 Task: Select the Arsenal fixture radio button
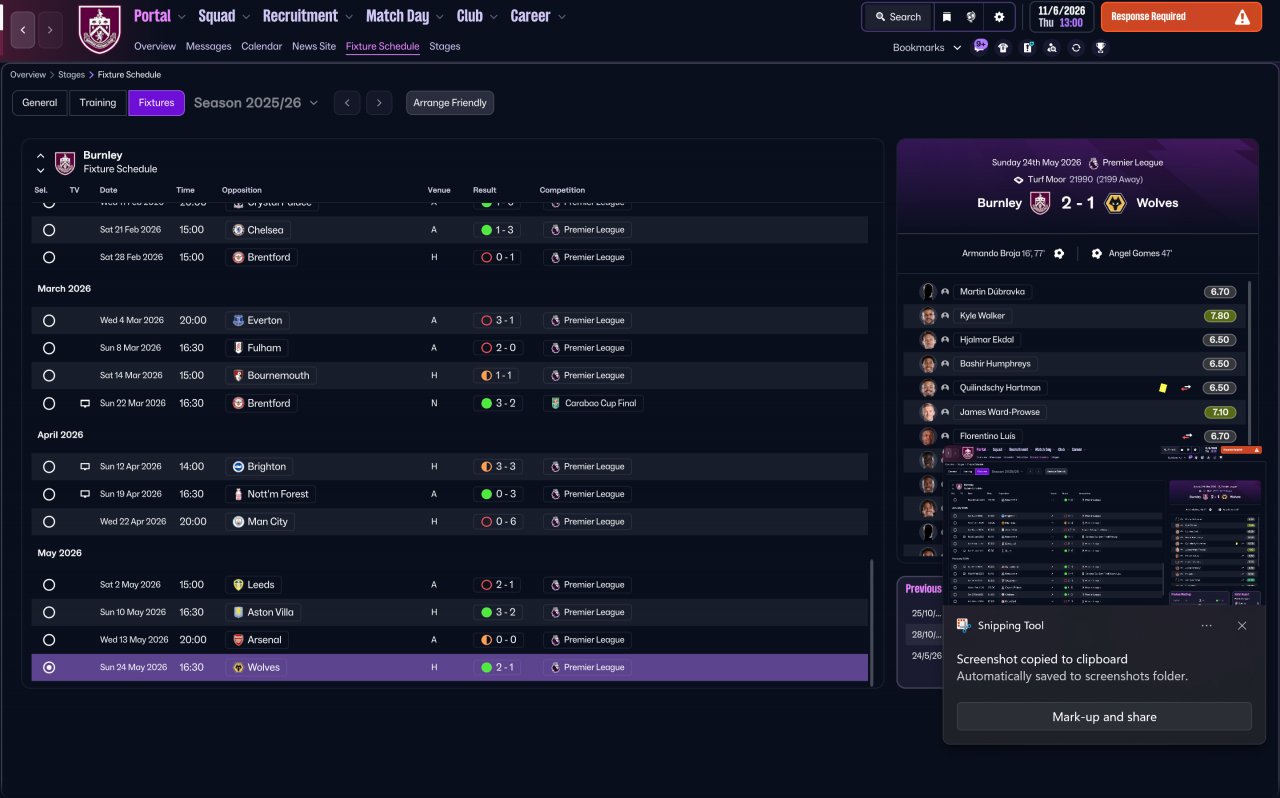tap(49, 640)
